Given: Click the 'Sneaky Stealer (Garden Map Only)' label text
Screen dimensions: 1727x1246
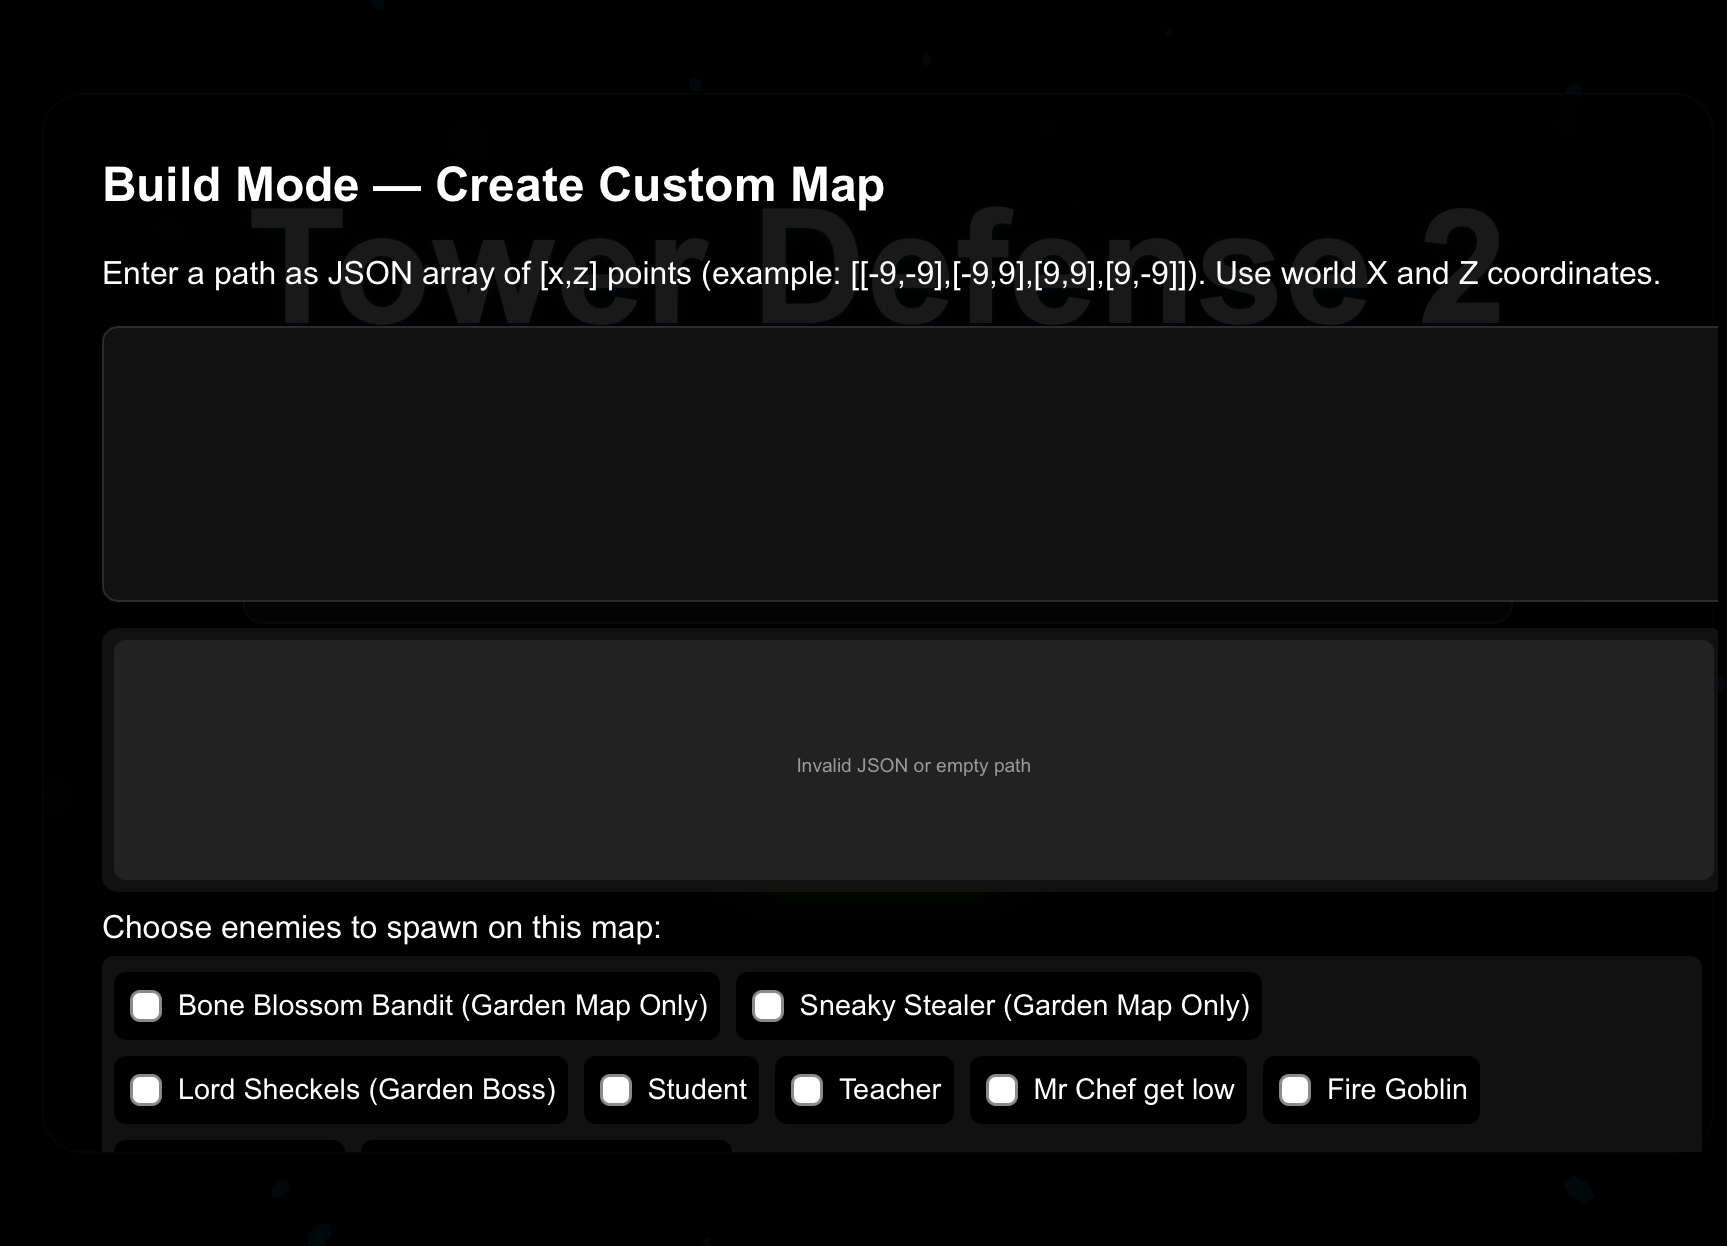Looking at the screenshot, I should click(x=1024, y=1006).
